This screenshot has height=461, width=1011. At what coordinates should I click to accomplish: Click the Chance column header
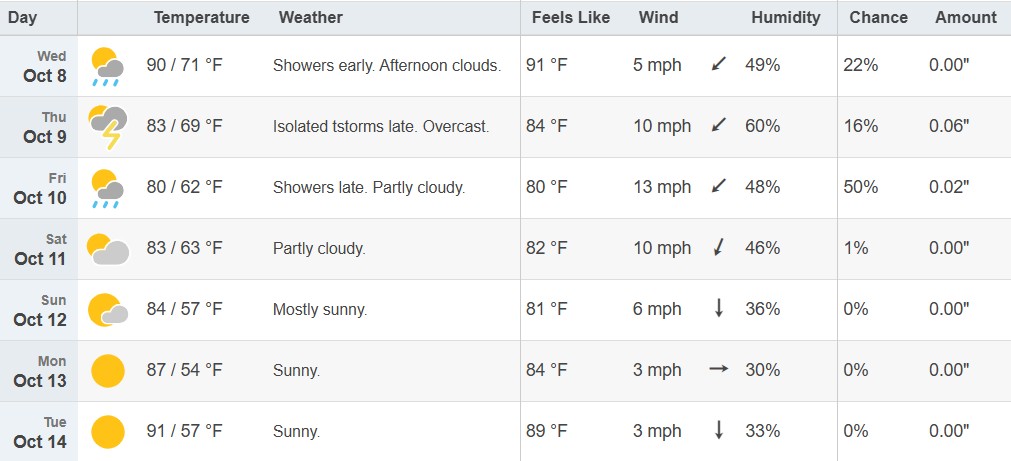tap(878, 17)
